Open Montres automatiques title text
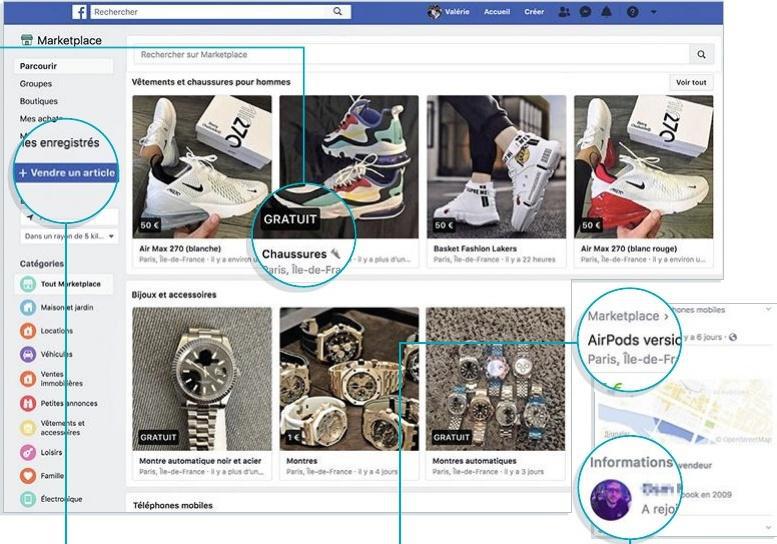777x544 pixels. click(x=474, y=461)
